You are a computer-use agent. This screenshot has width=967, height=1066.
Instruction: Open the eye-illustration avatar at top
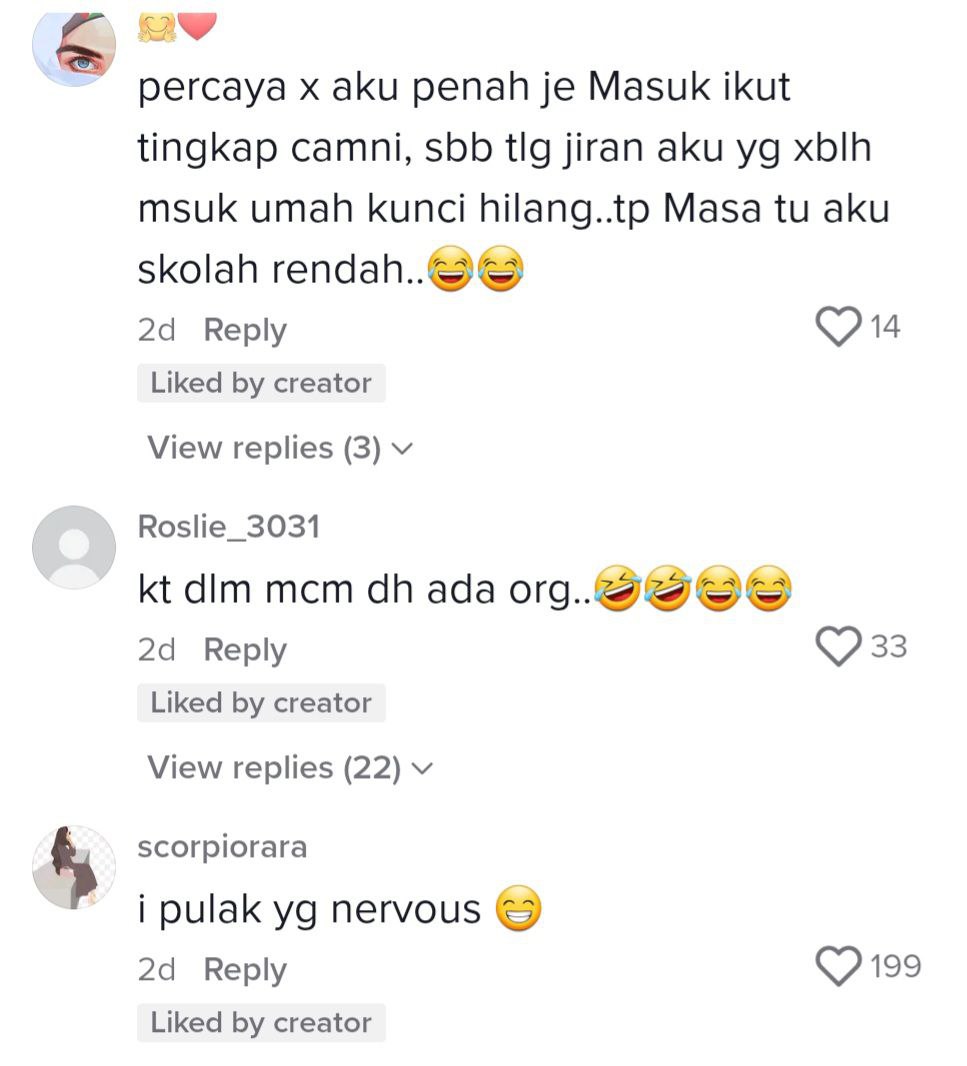pyautogui.click(x=74, y=48)
